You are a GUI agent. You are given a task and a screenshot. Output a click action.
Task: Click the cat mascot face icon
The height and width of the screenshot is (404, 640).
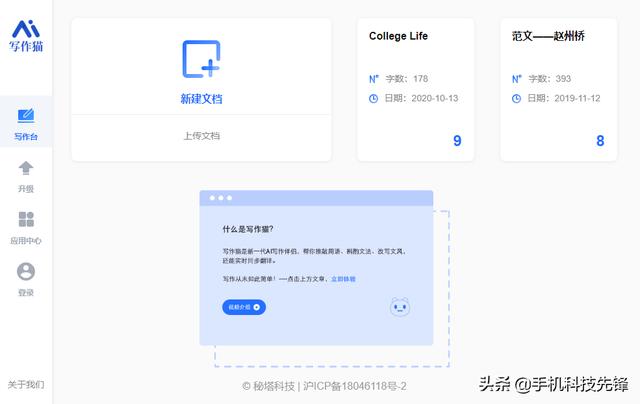[400, 307]
